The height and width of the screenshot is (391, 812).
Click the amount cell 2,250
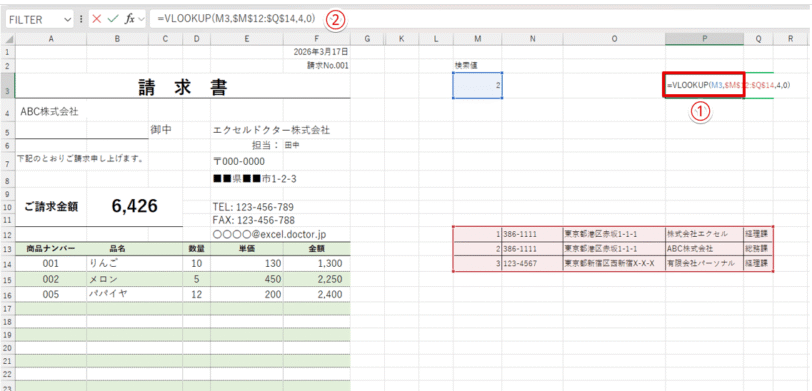(316, 279)
